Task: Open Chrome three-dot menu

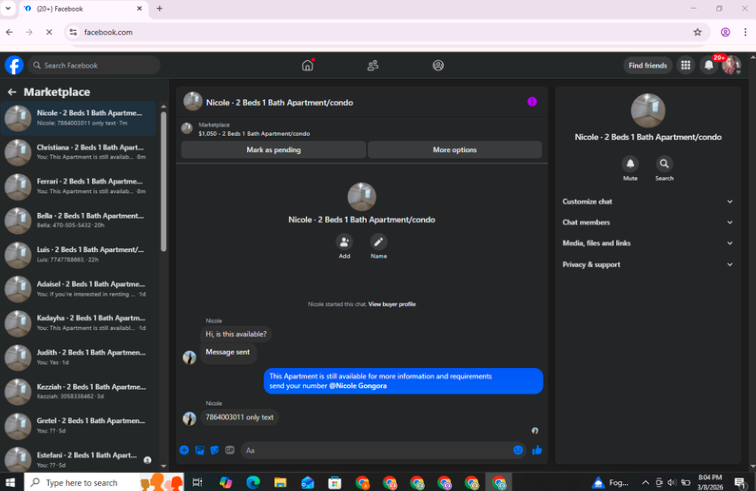Action: pos(745,32)
